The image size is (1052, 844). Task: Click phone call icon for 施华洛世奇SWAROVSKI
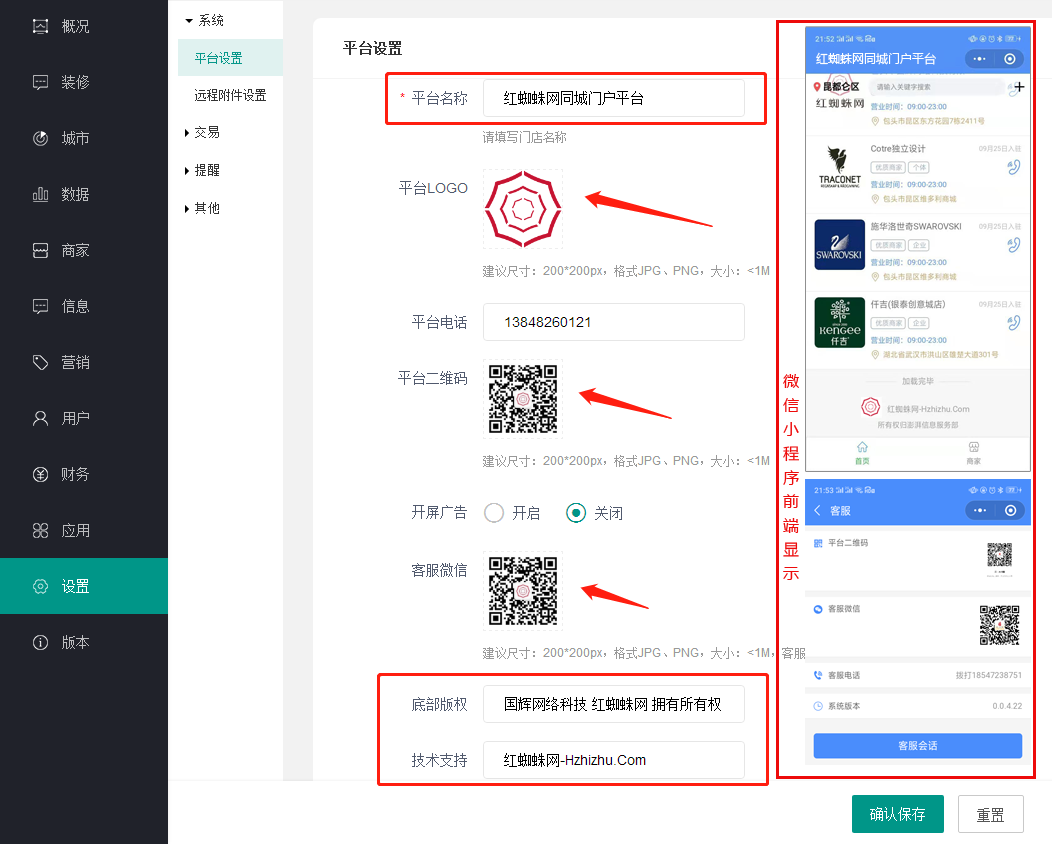pos(1014,245)
